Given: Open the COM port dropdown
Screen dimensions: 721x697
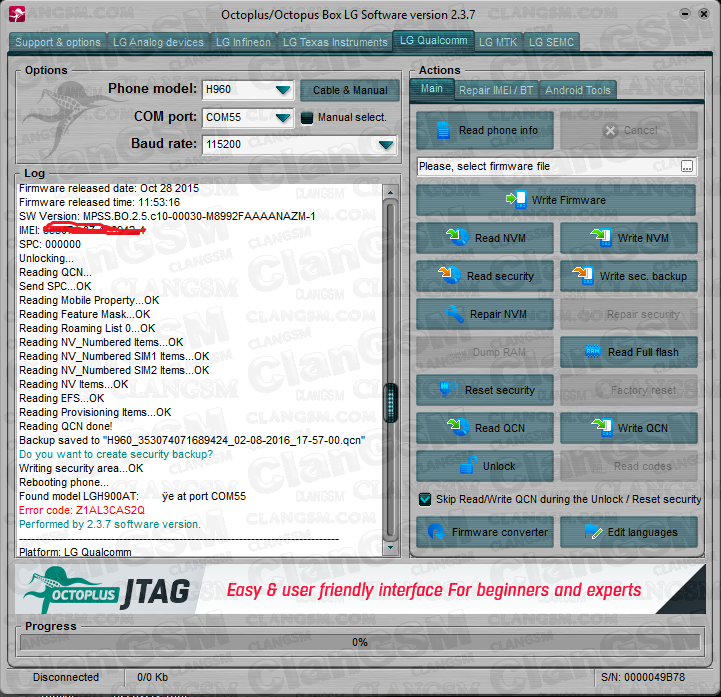Looking at the screenshot, I should click(284, 118).
